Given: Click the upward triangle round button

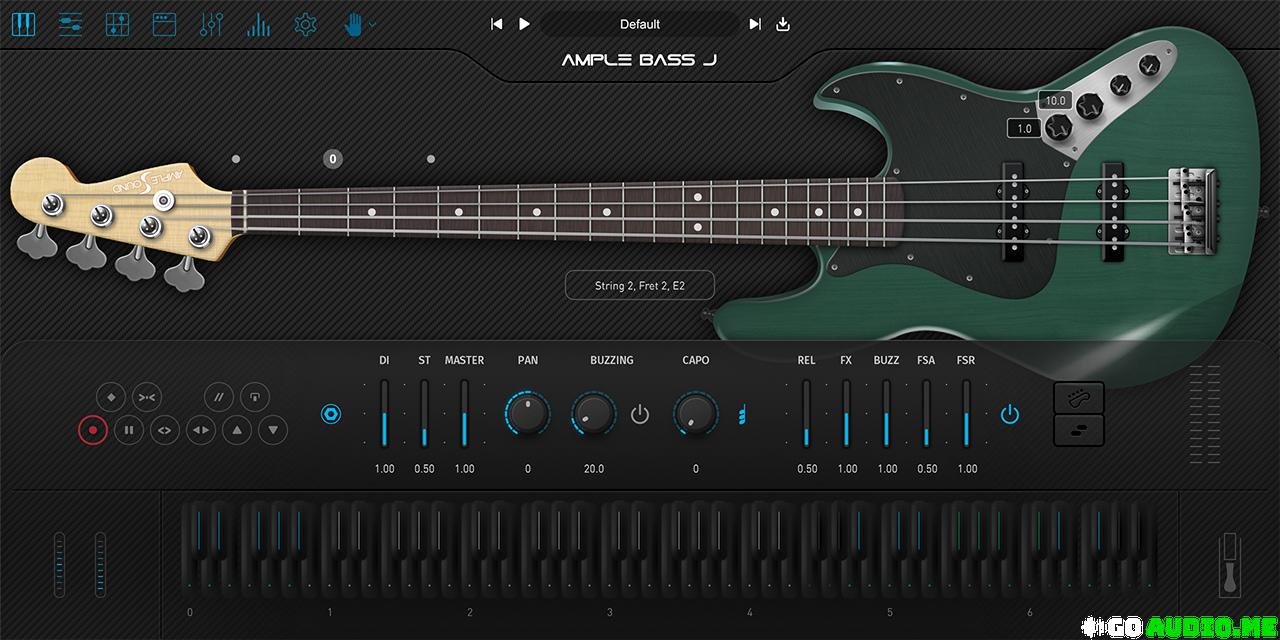Looking at the screenshot, I should point(237,431).
